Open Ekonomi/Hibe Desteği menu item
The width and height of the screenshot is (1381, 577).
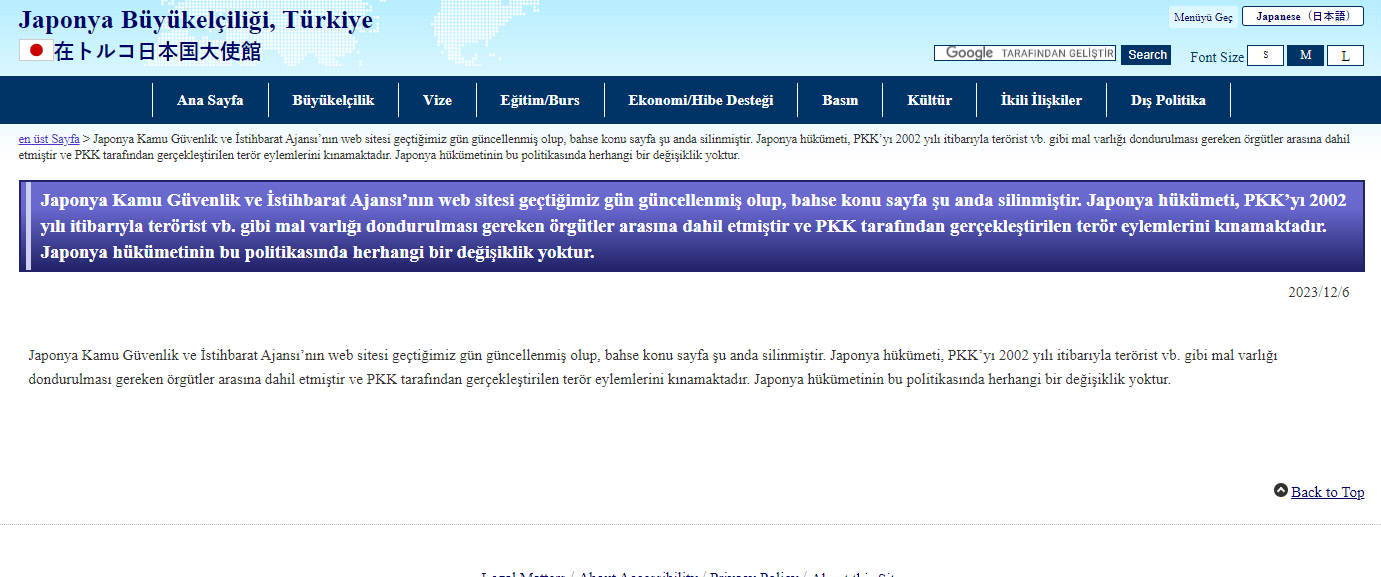[701, 100]
